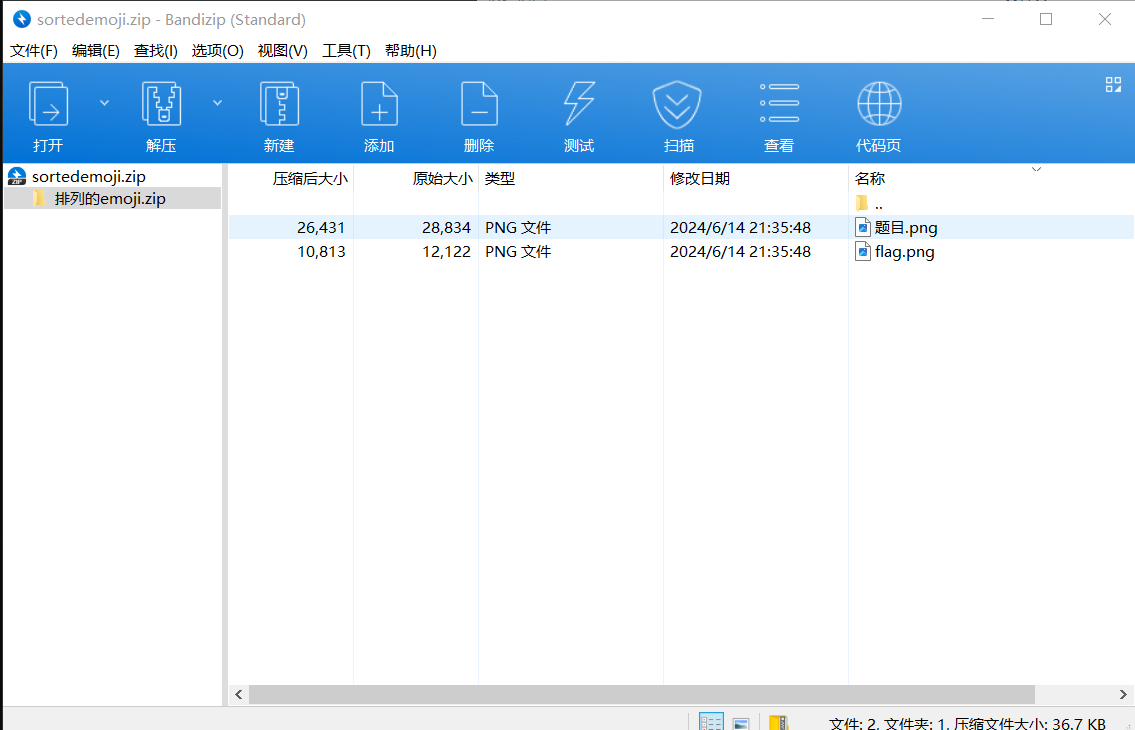This screenshot has width=1135, height=730.
Task: Switch to details list view in status bar
Action: (711, 721)
